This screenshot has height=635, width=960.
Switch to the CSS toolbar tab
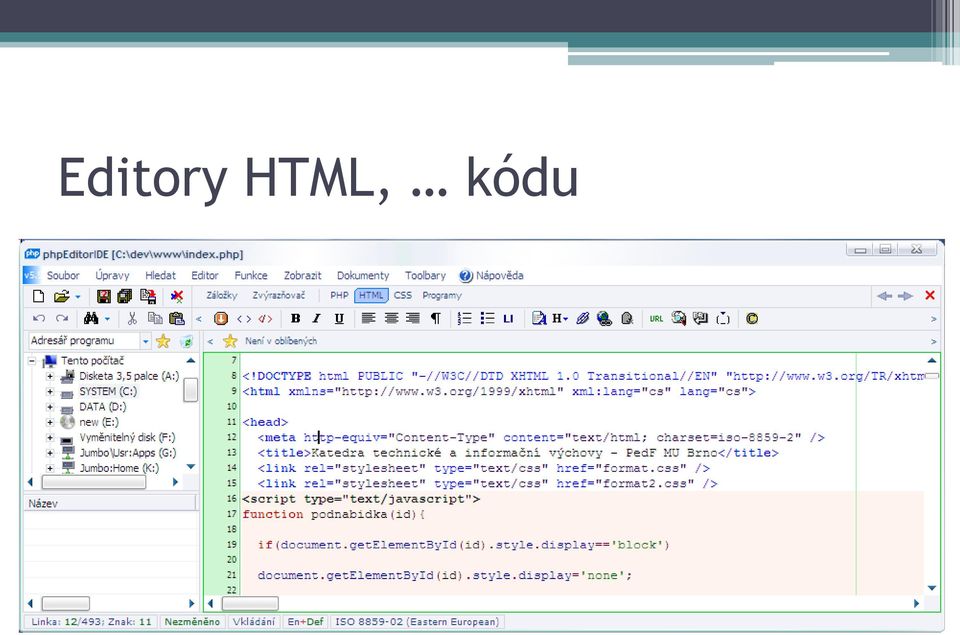403,296
